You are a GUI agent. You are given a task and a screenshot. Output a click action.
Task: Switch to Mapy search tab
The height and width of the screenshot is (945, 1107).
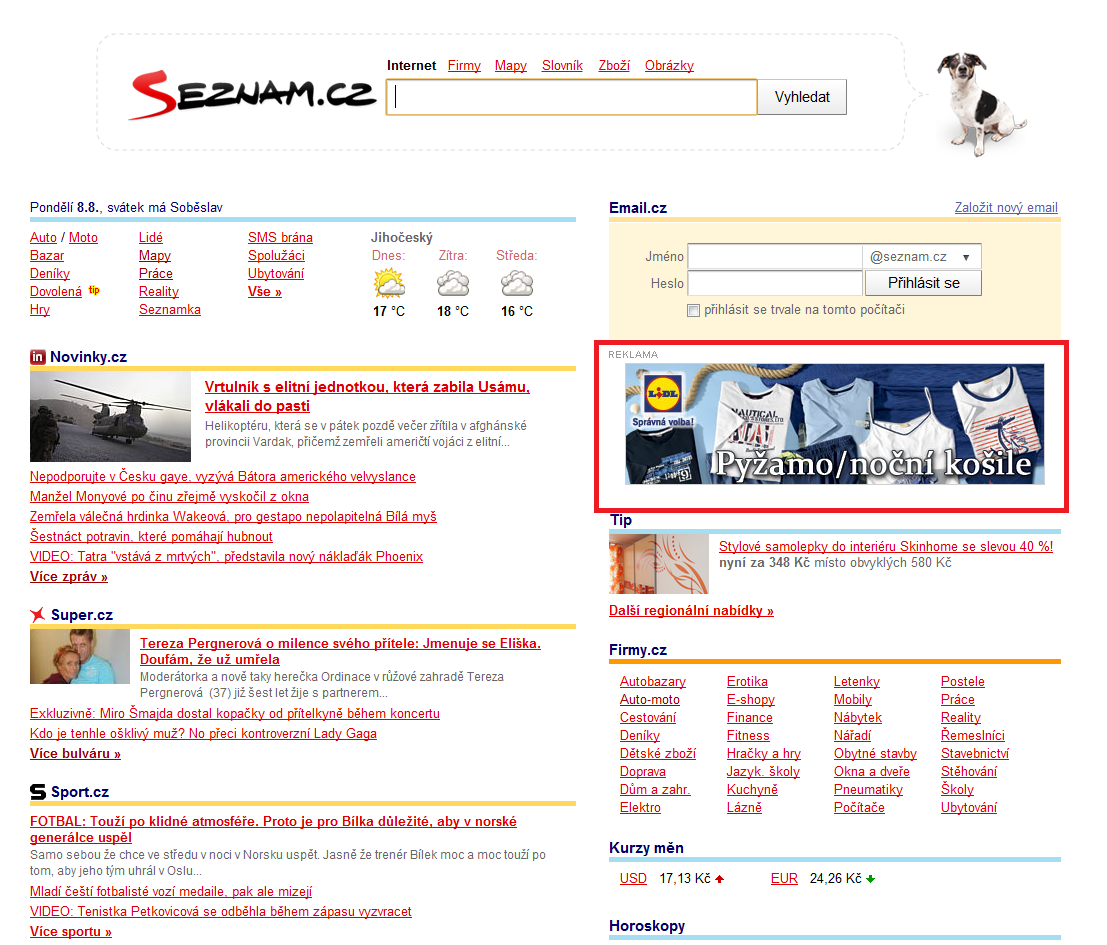point(510,66)
